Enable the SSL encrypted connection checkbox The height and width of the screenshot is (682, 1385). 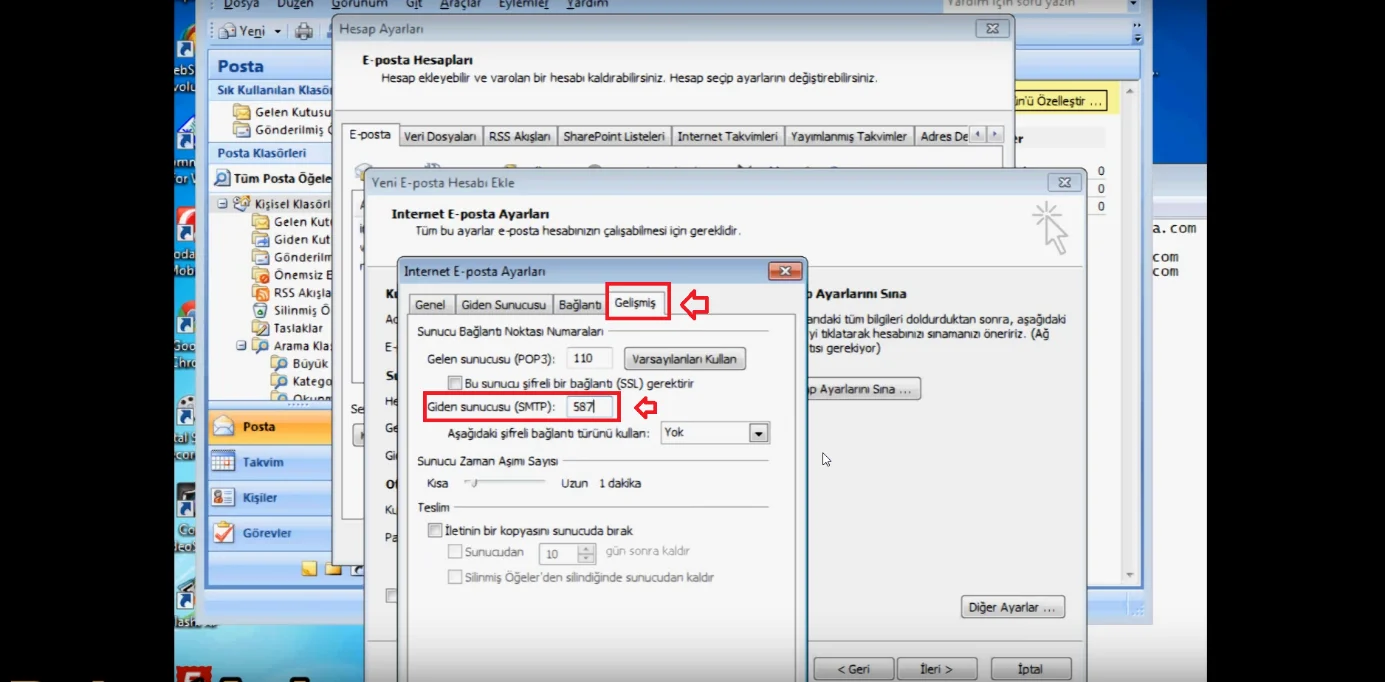455,383
